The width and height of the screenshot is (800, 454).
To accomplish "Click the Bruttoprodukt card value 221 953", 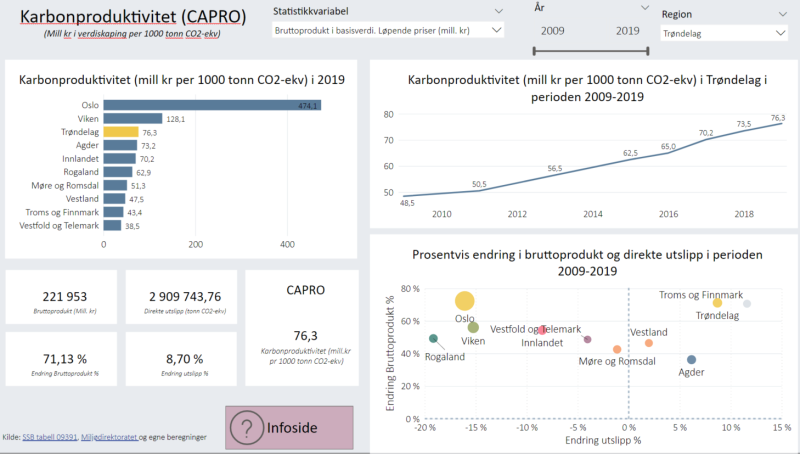I will [65, 296].
